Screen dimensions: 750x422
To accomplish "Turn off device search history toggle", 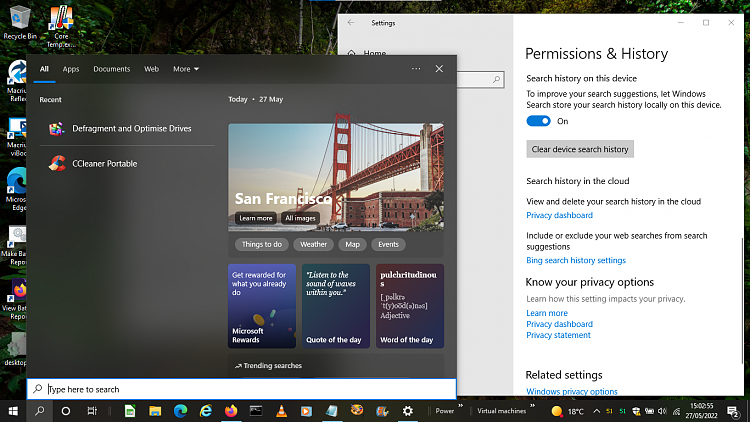I will point(539,121).
